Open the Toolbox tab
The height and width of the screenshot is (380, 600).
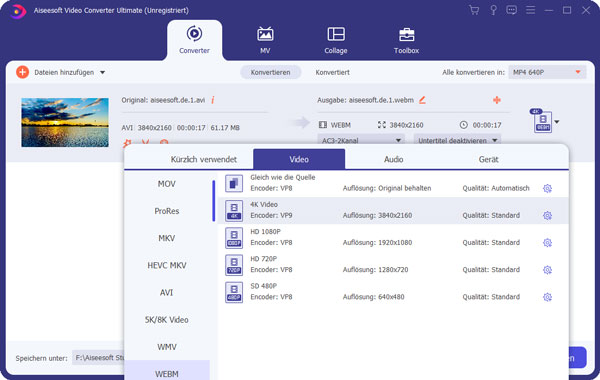(406, 40)
